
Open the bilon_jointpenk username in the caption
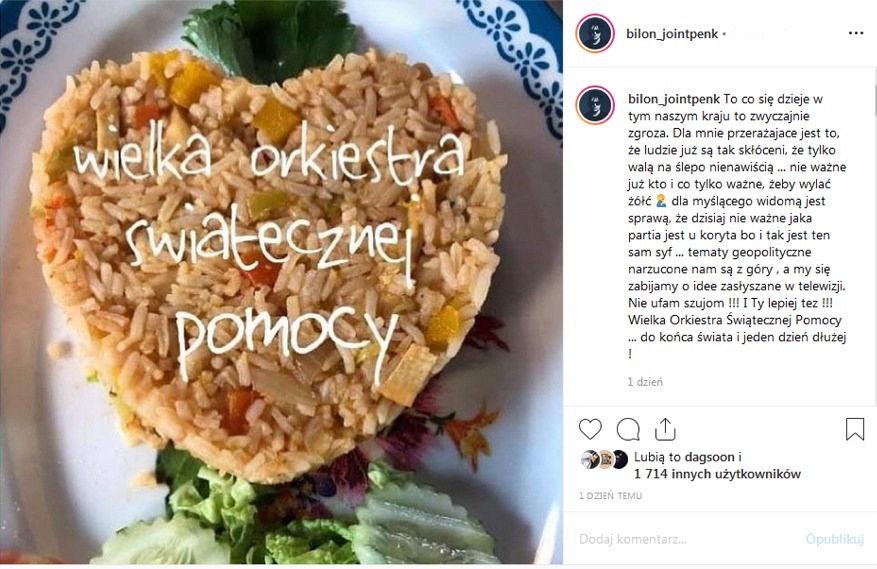(674, 99)
